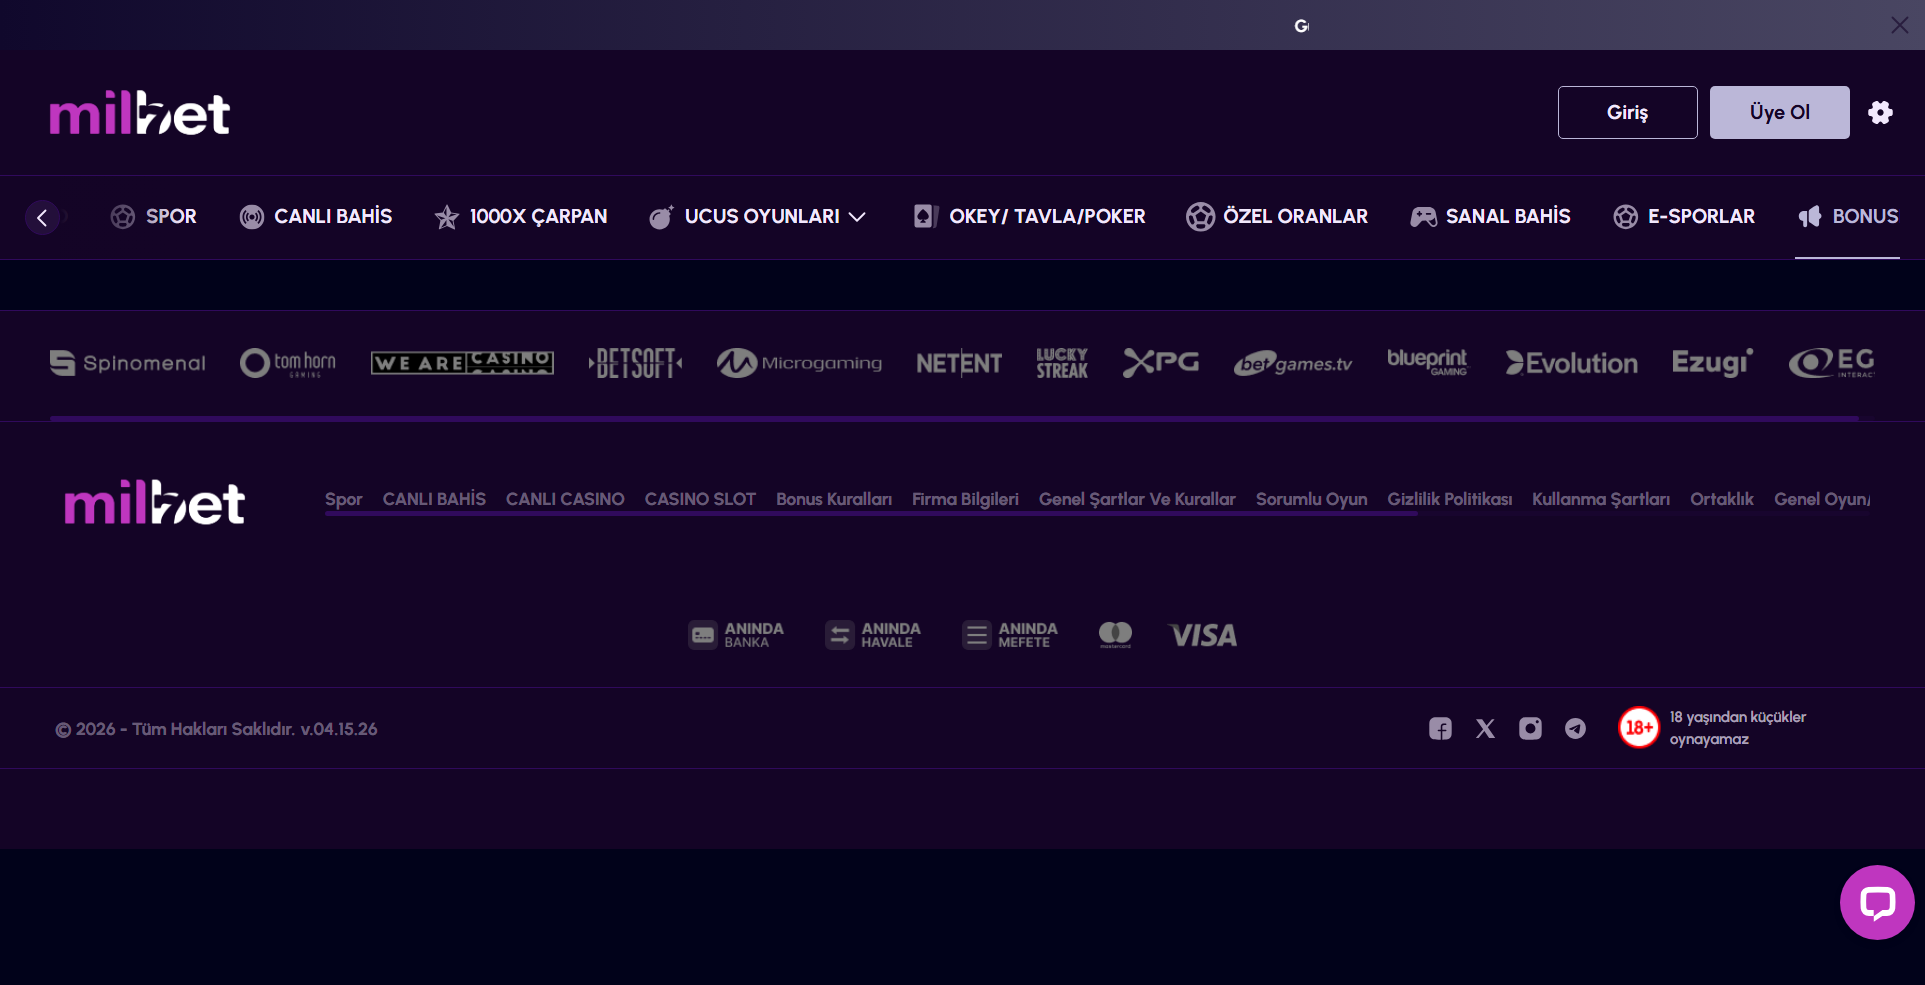Click the Blueprint Gaming logo
This screenshot has width=1925, height=985.
coord(1427,362)
